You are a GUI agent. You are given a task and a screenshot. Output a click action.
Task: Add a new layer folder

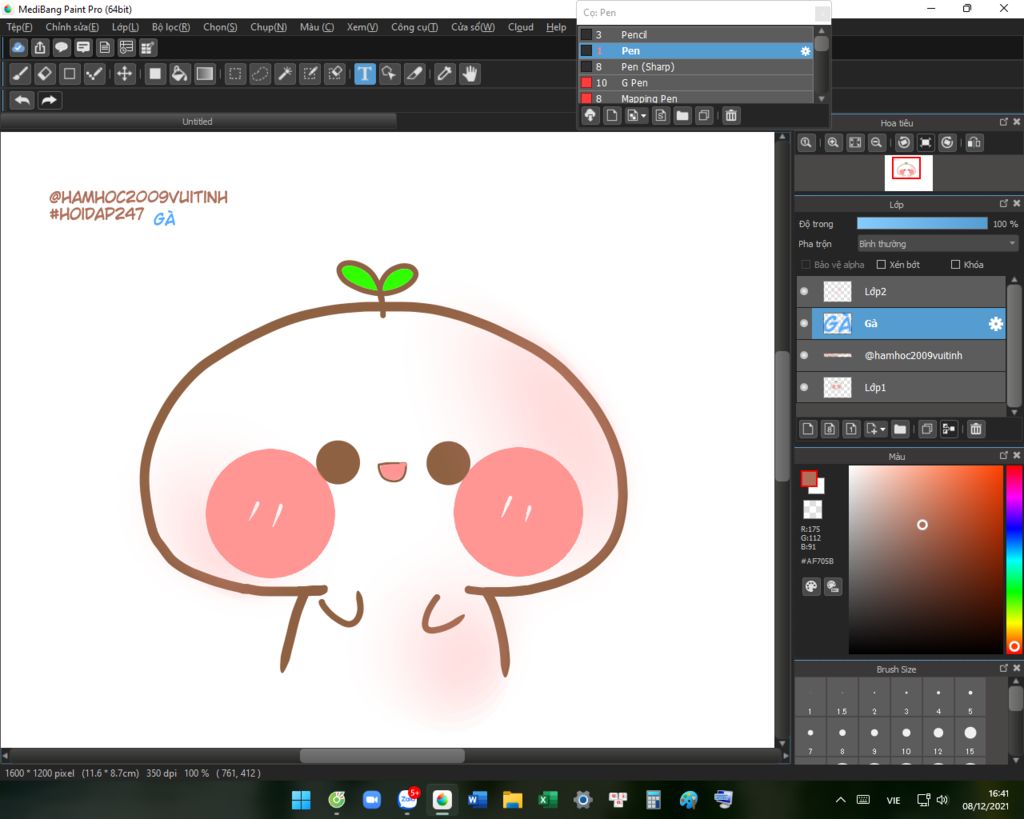(900, 429)
